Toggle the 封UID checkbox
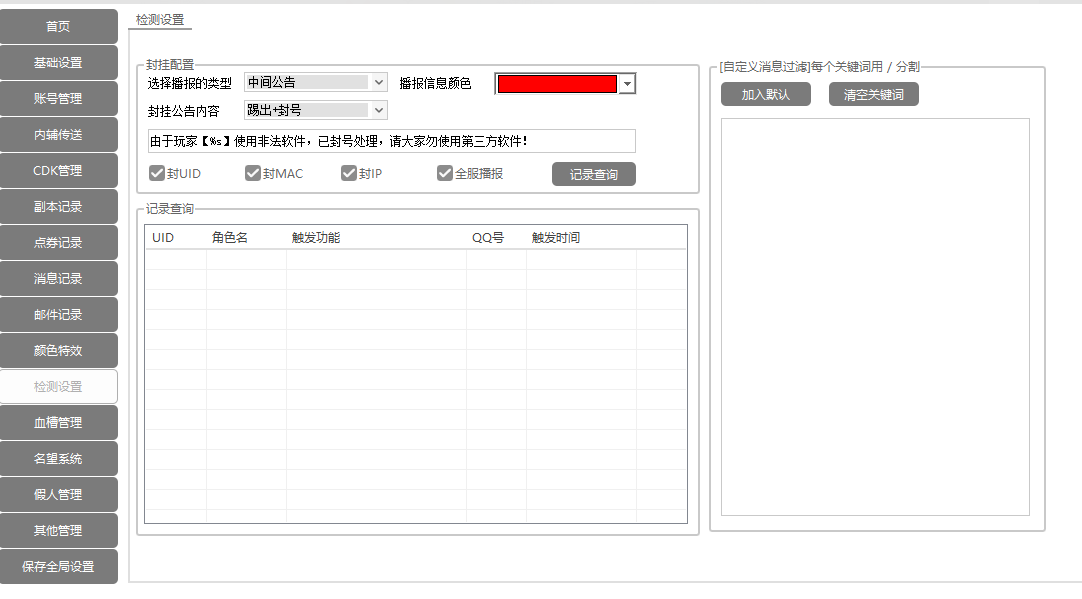The height and width of the screenshot is (599, 1082). pyautogui.click(x=157, y=174)
